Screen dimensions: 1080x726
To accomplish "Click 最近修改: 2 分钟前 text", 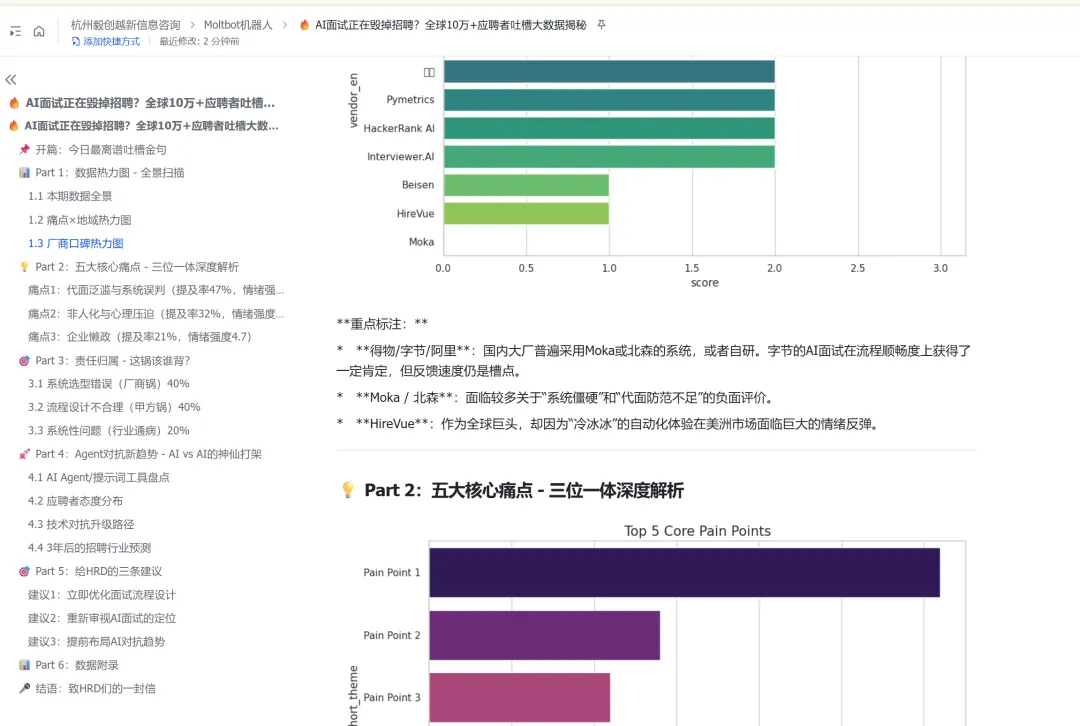I will coord(199,41).
